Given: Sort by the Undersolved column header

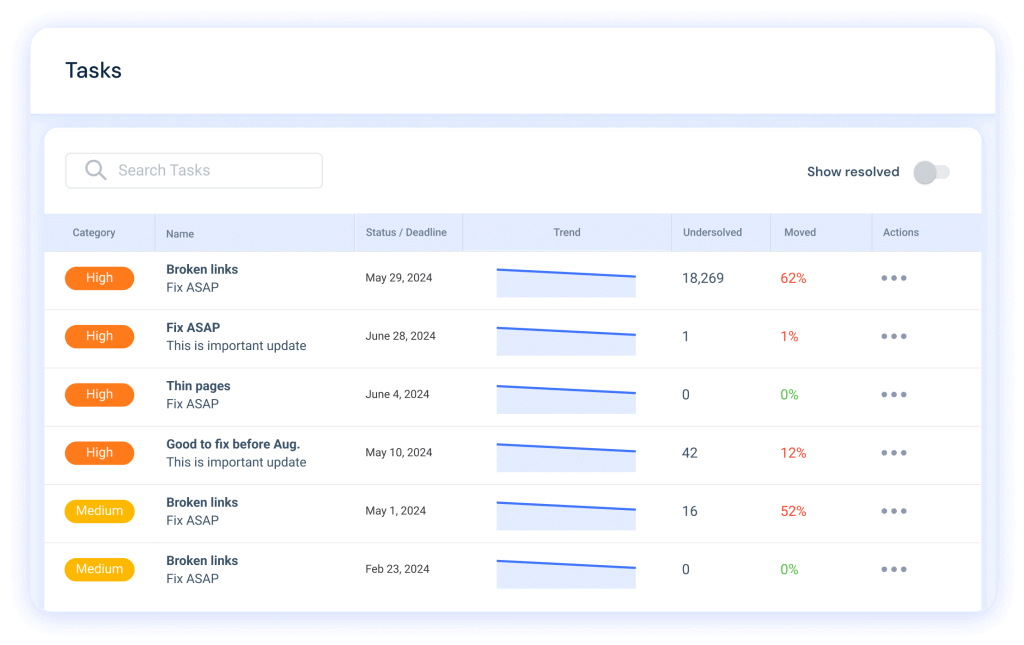Looking at the screenshot, I should [714, 232].
